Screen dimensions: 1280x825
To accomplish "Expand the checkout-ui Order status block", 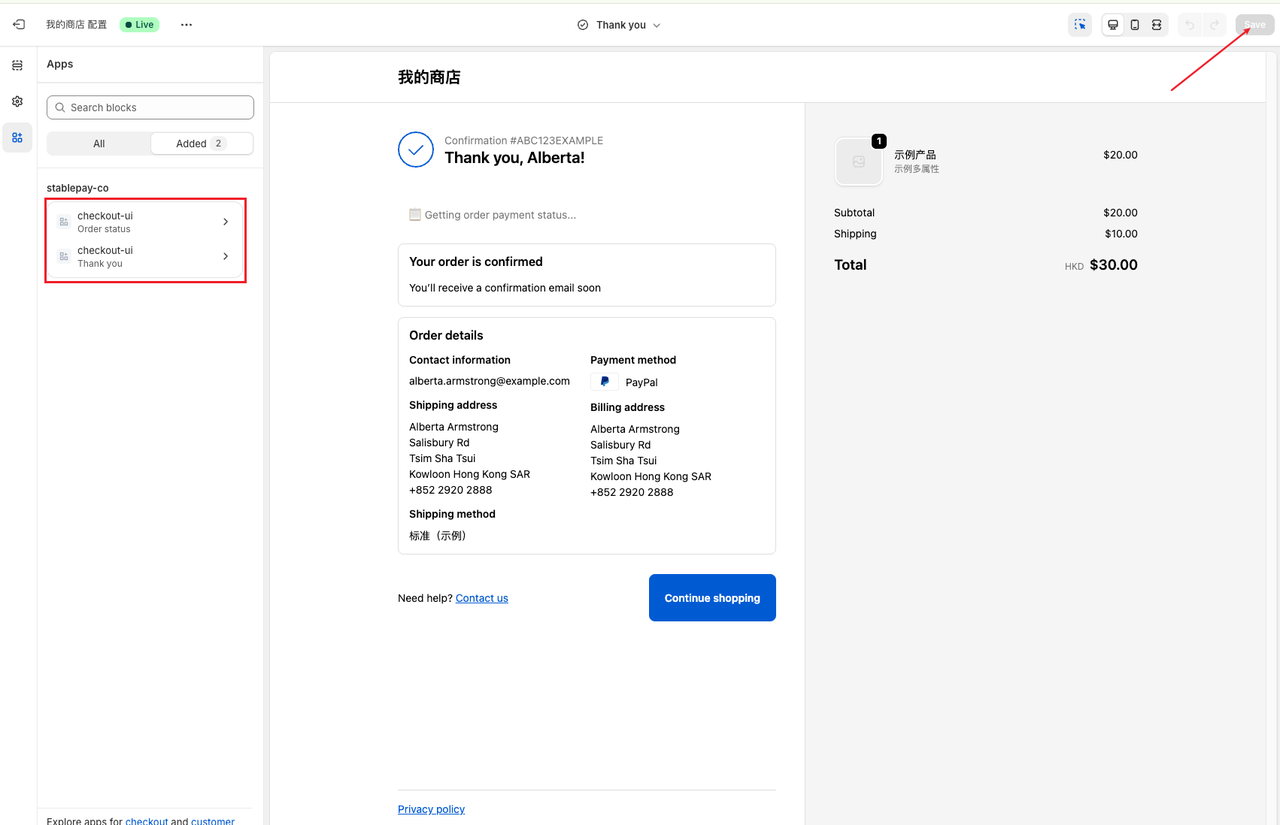I will point(145,221).
